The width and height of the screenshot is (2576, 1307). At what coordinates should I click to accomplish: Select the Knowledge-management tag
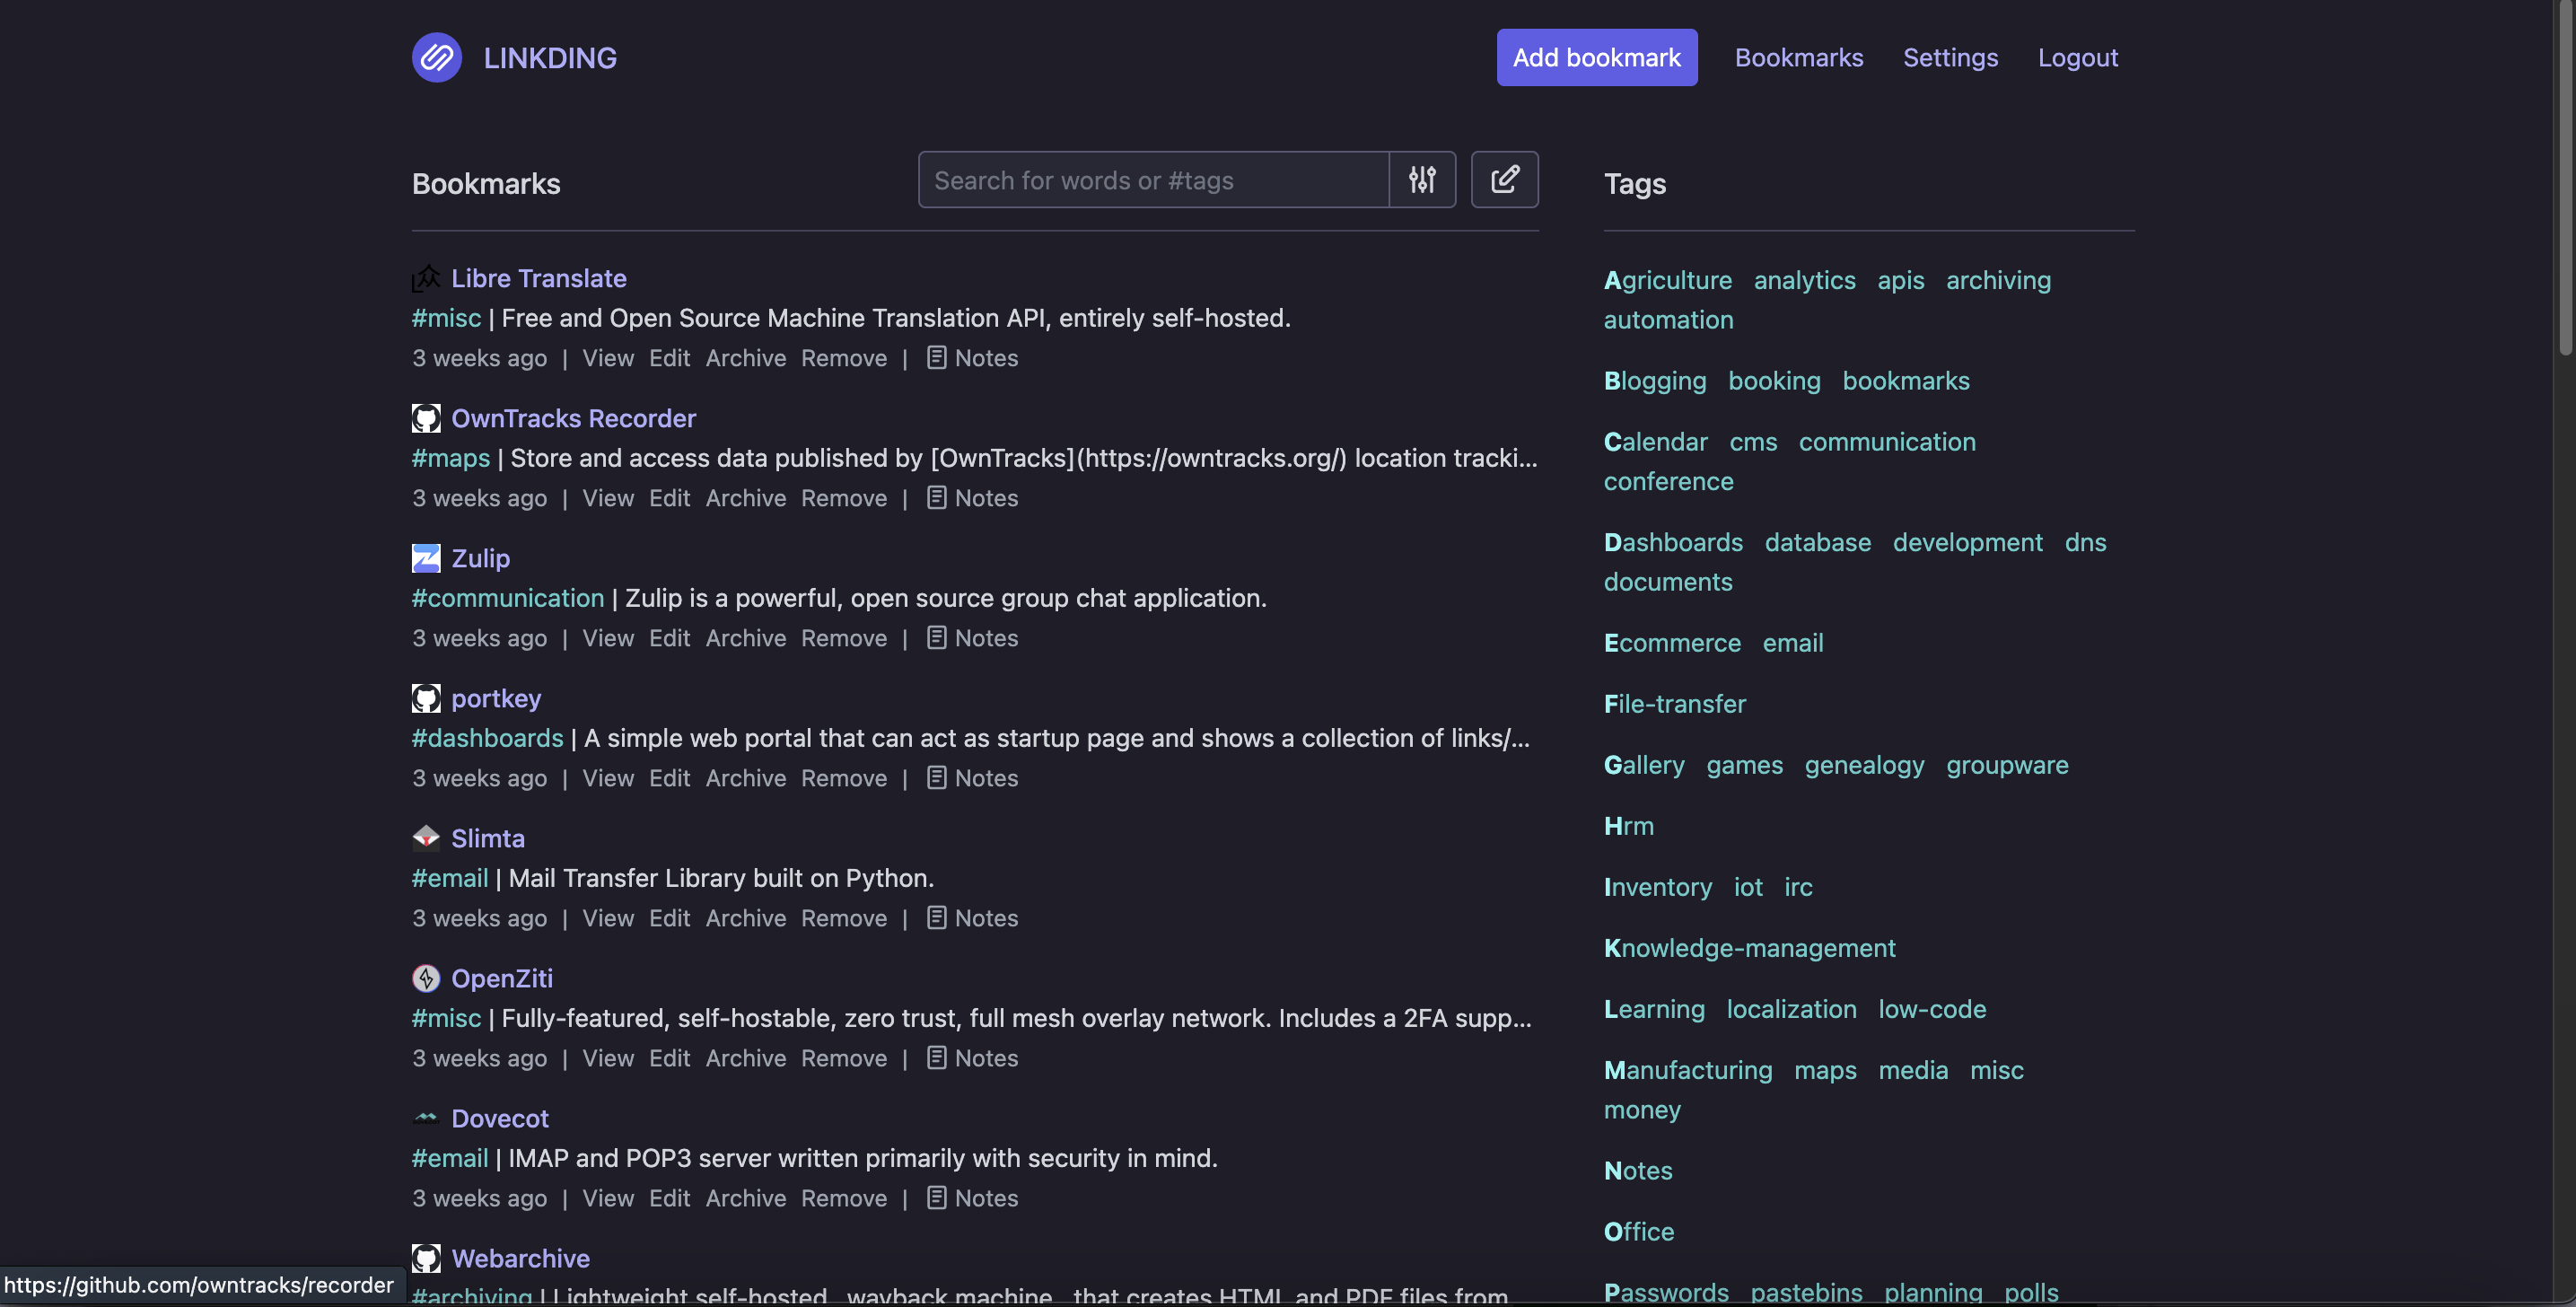click(x=1749, y=948)
